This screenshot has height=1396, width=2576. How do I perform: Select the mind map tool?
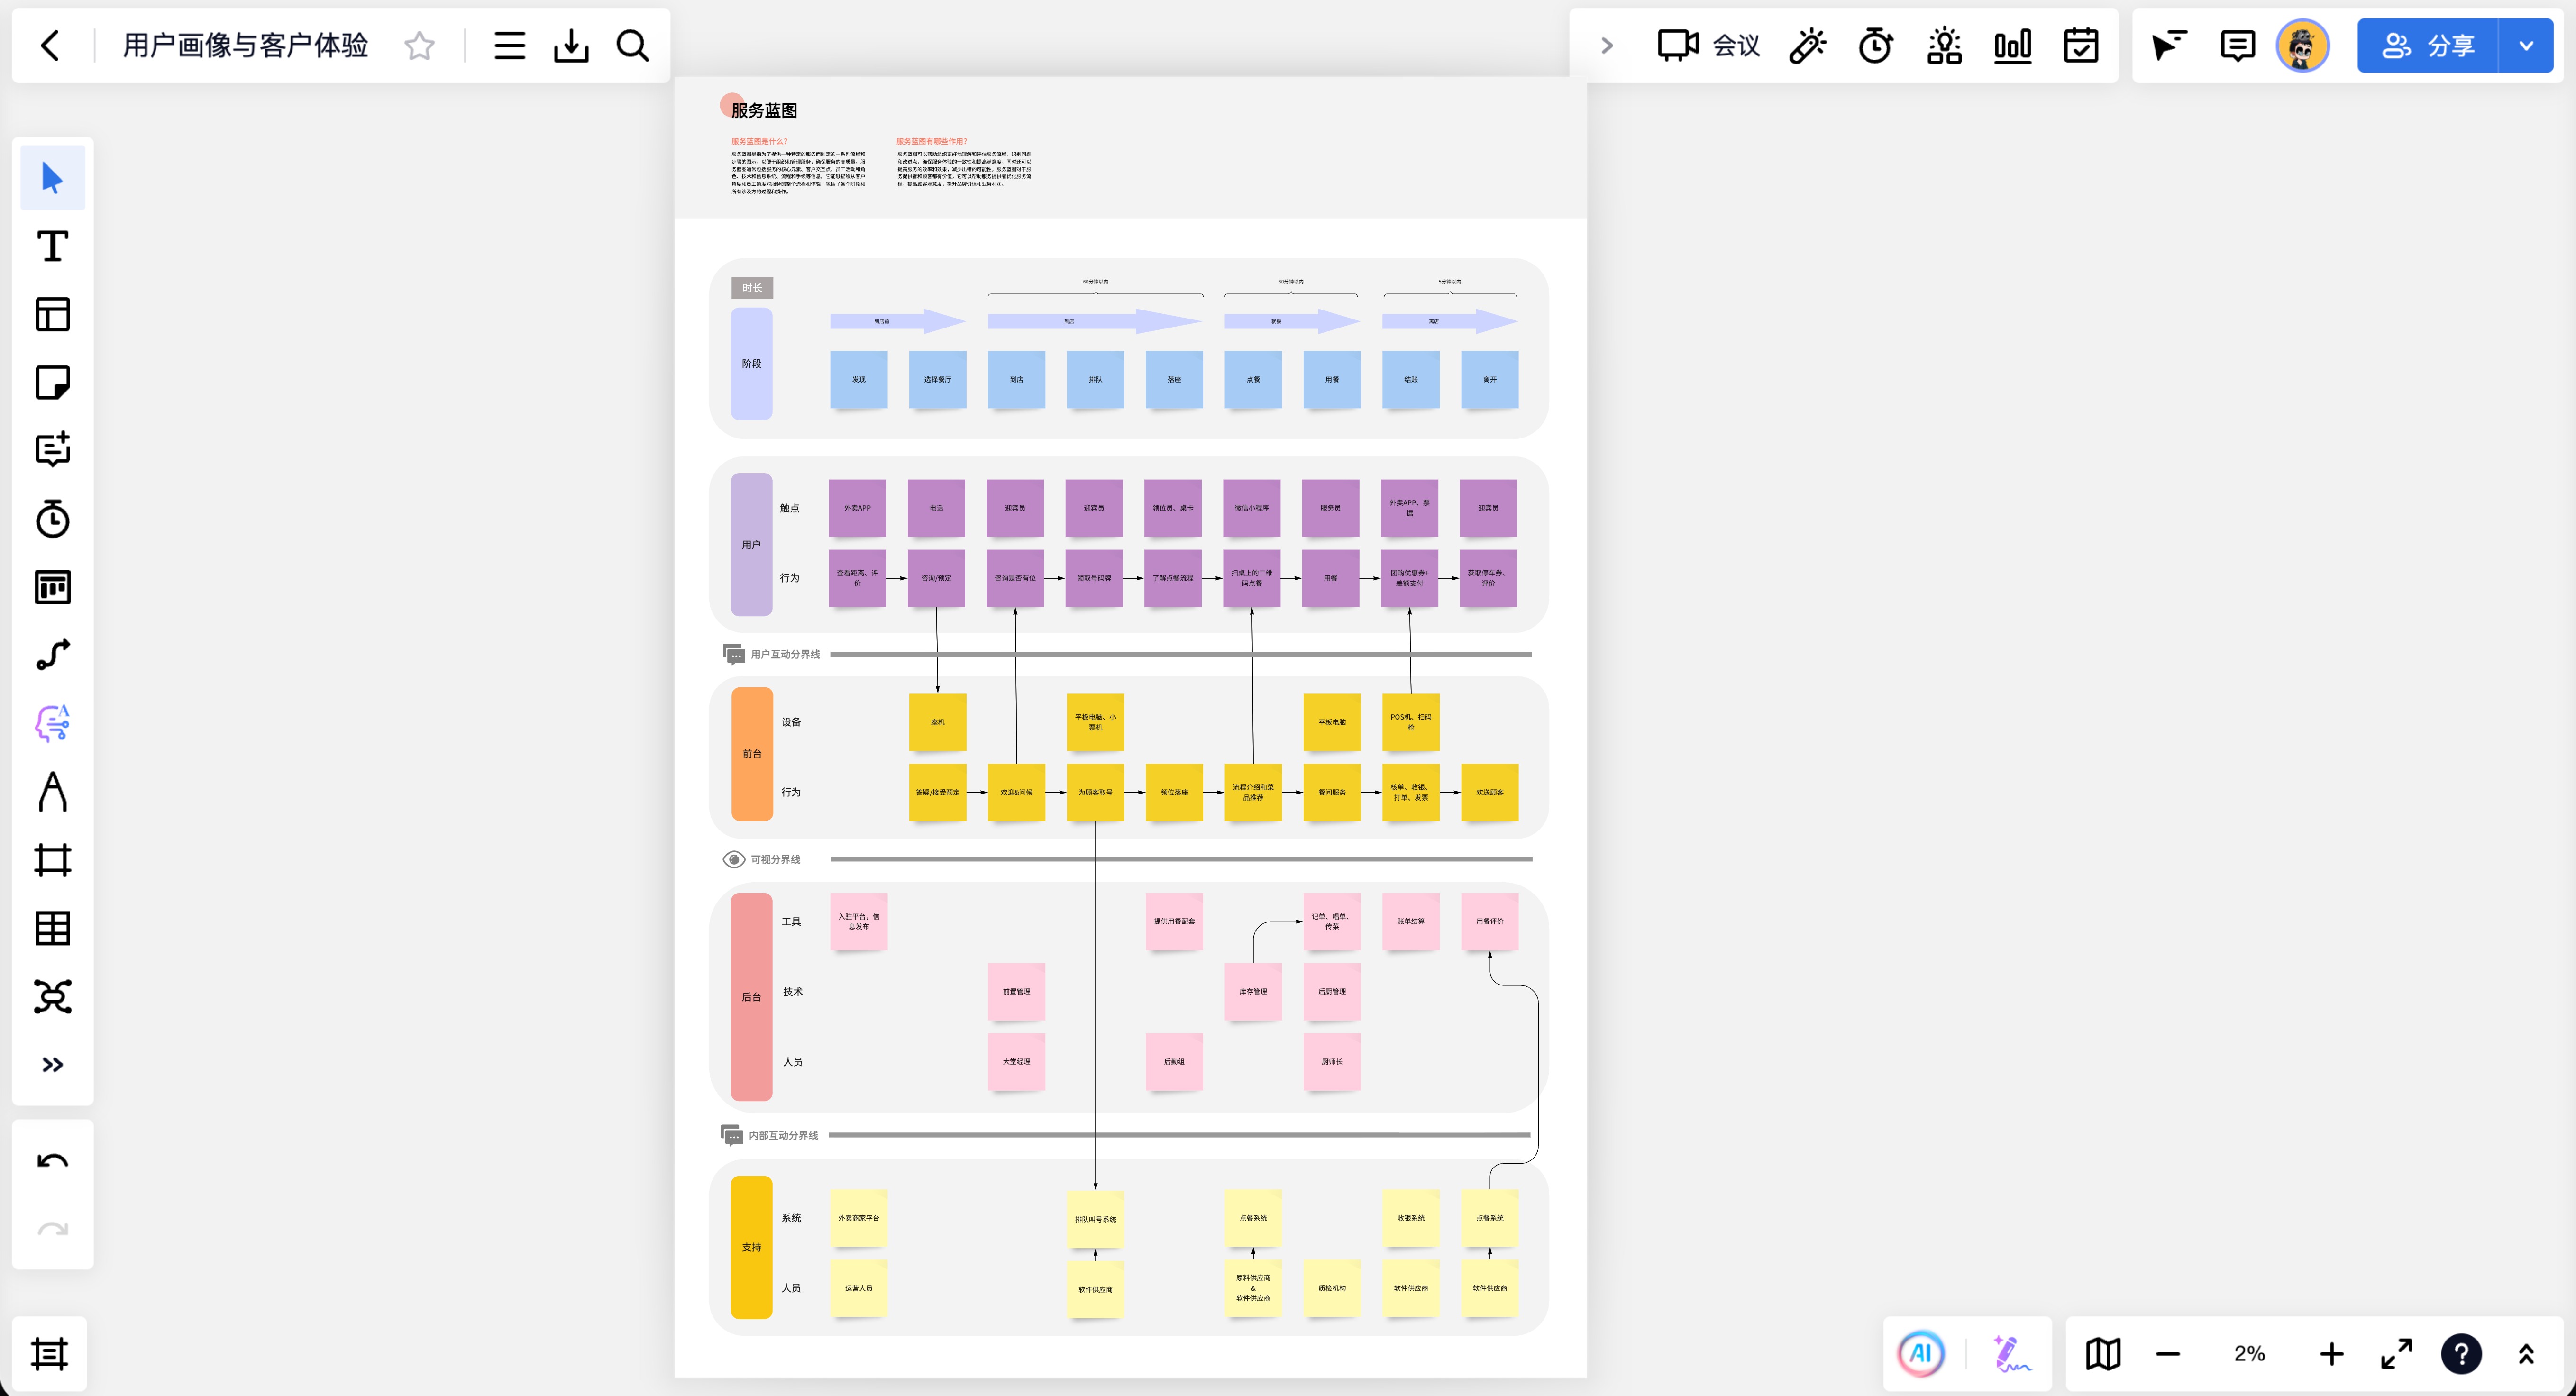point(53,996)
